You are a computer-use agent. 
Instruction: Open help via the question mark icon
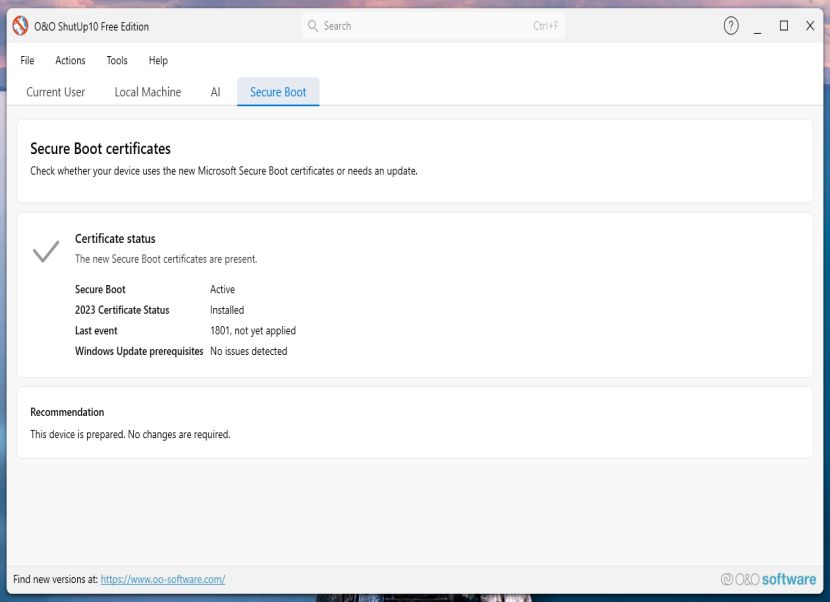731,26
